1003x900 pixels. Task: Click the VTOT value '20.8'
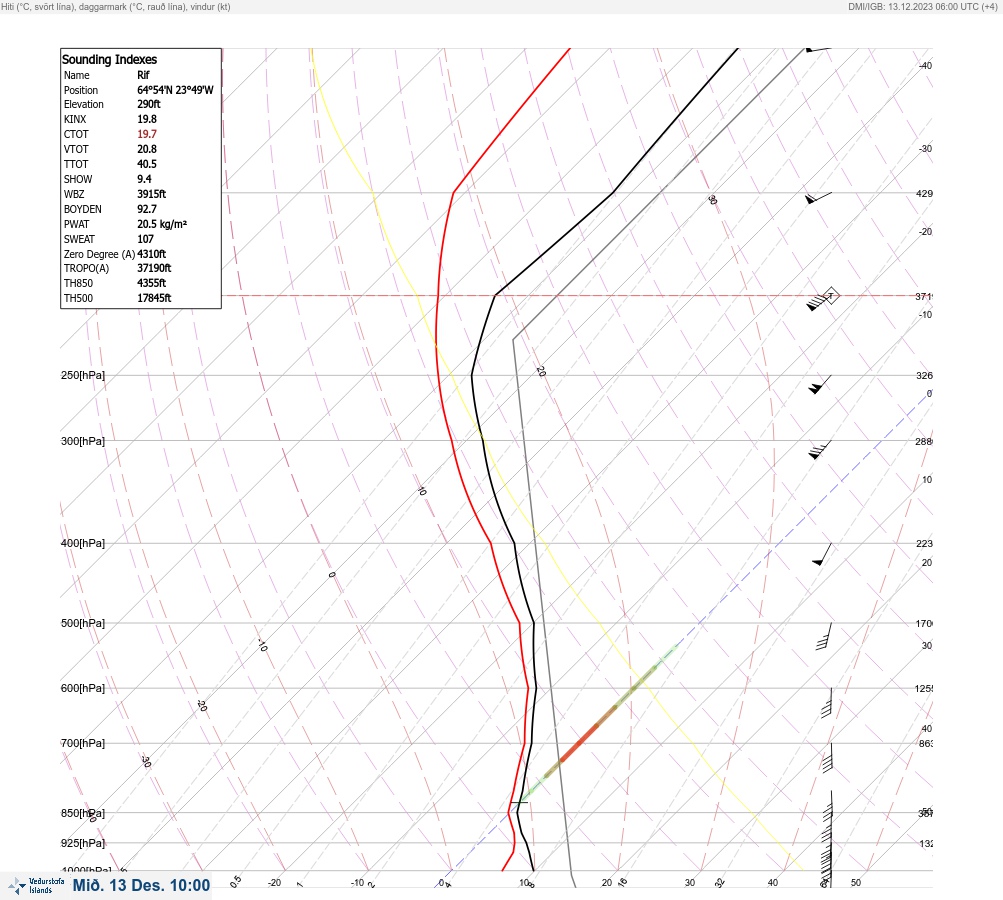[146, 149]
